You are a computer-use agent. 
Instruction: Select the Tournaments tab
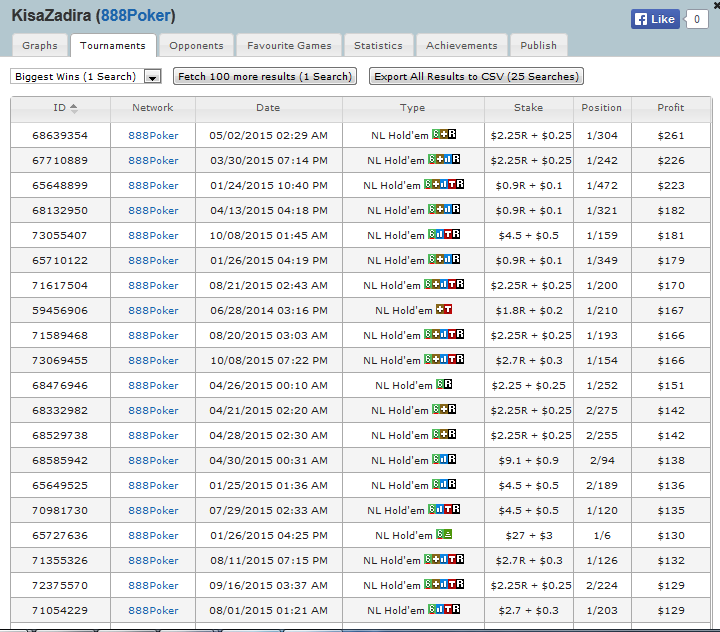coord(113,45)
